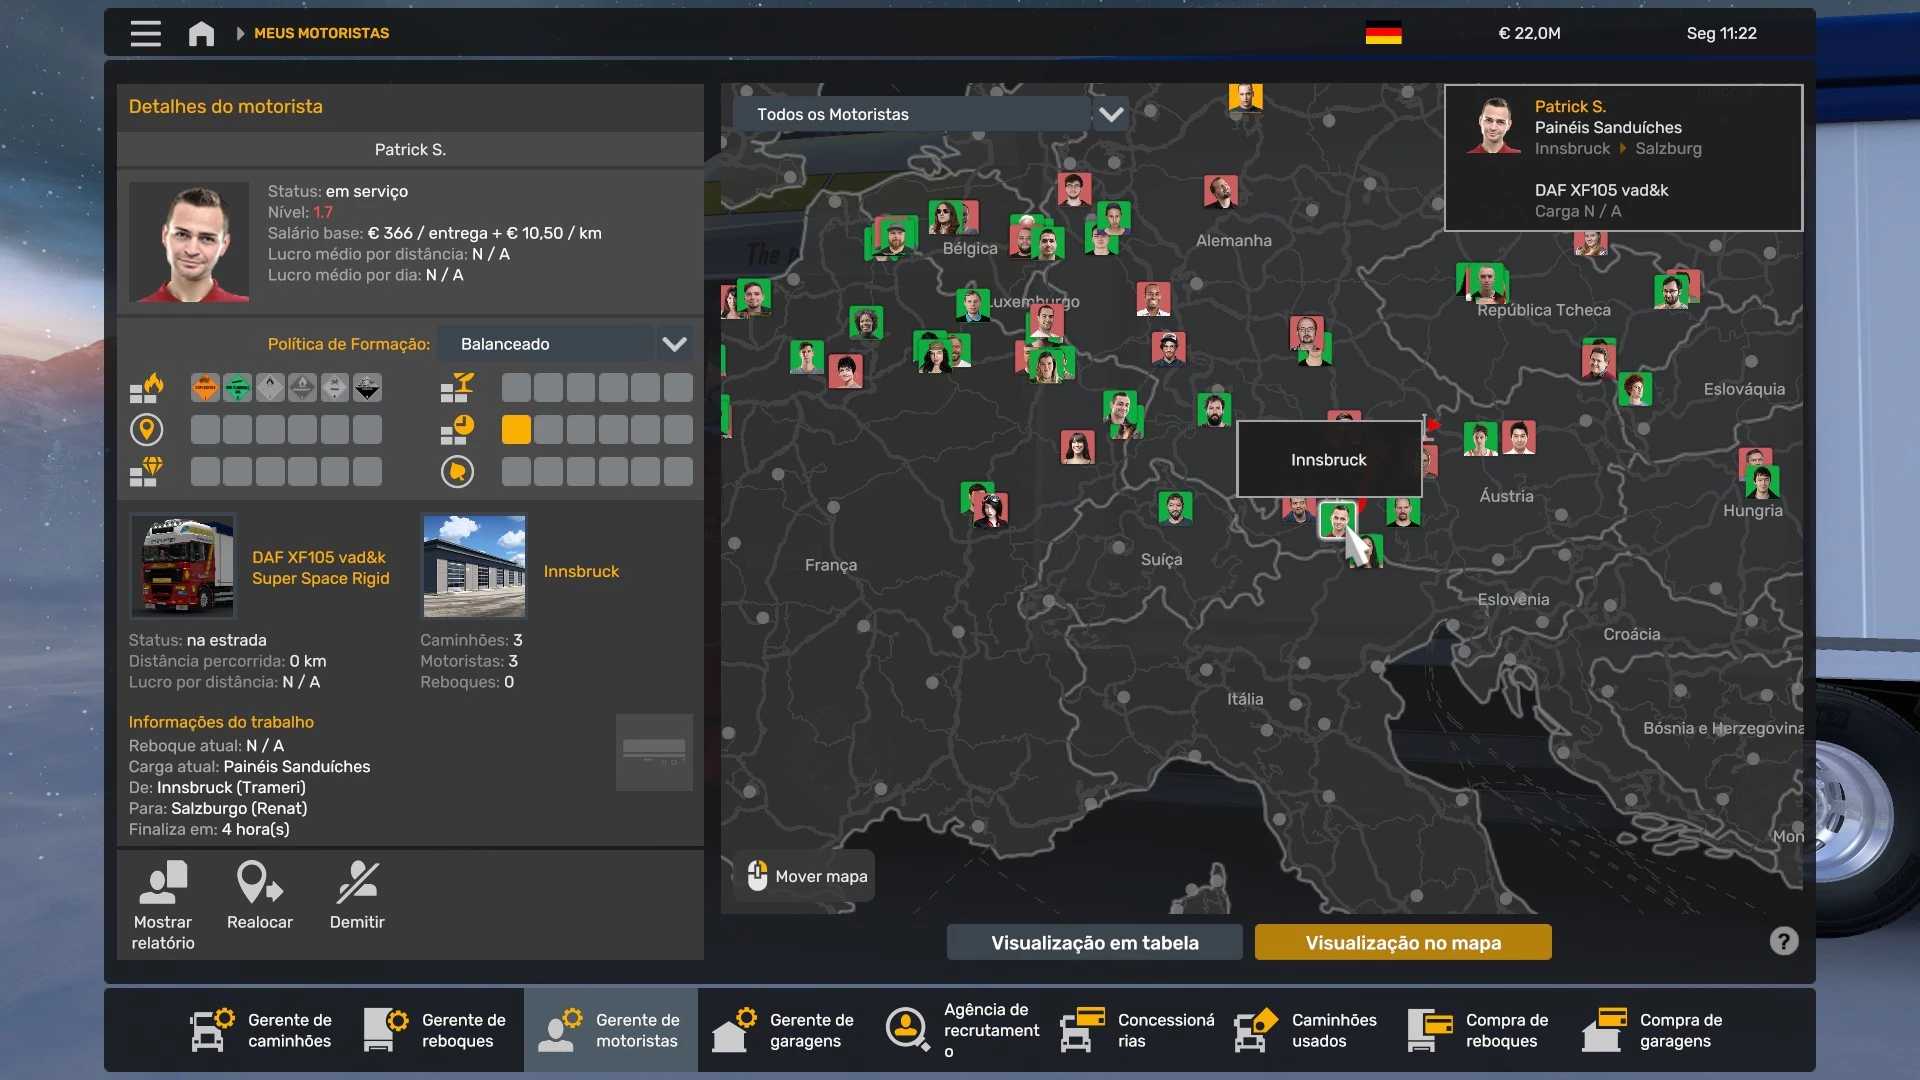Switch to Visualização em tabela
The width and height of the screenshot is (1920, 1080).
coord(1094,942)
